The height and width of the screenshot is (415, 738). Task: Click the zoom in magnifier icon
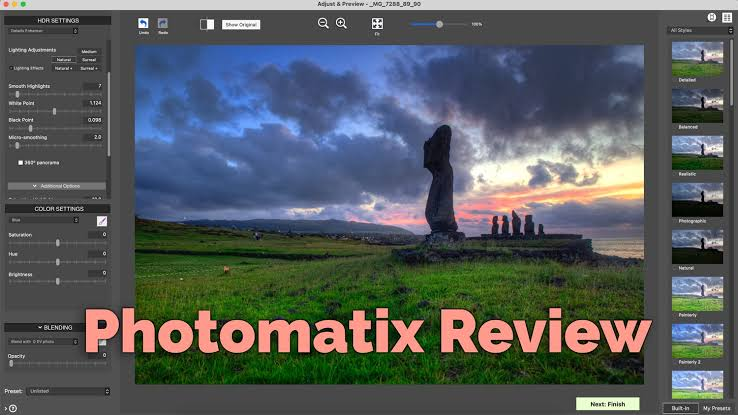[341, 23]
